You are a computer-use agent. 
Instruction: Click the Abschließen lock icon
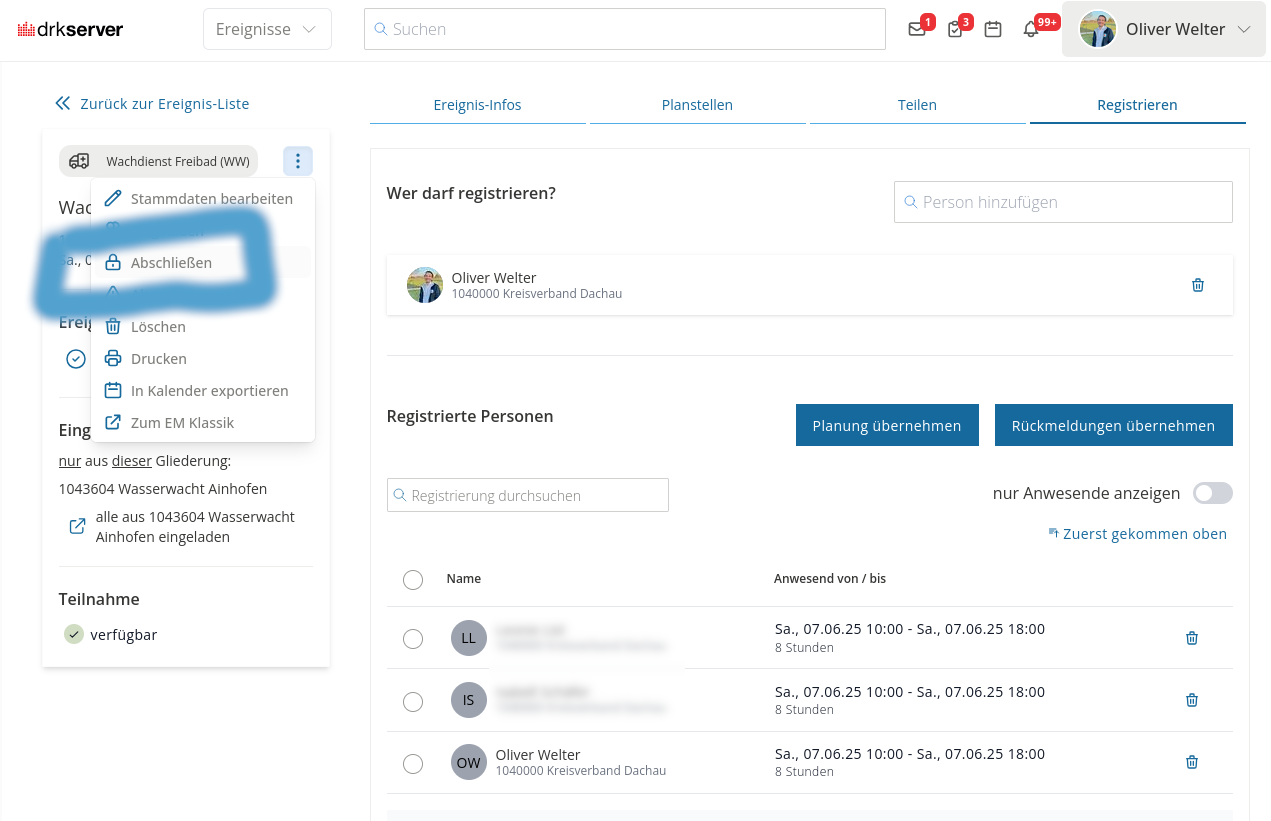tap(114, 262)
